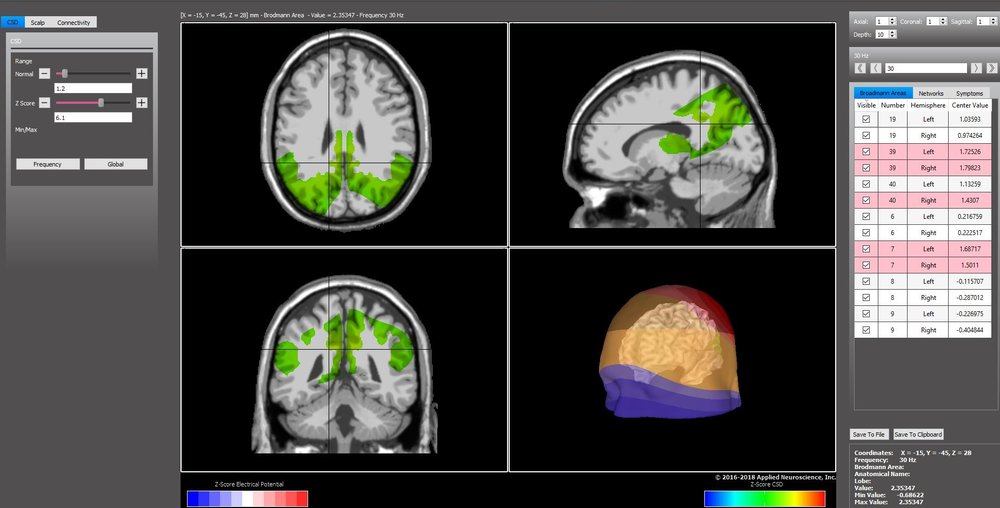Increase Z Score range with plus button
1000x508 pixels.
tap(142, 102)
